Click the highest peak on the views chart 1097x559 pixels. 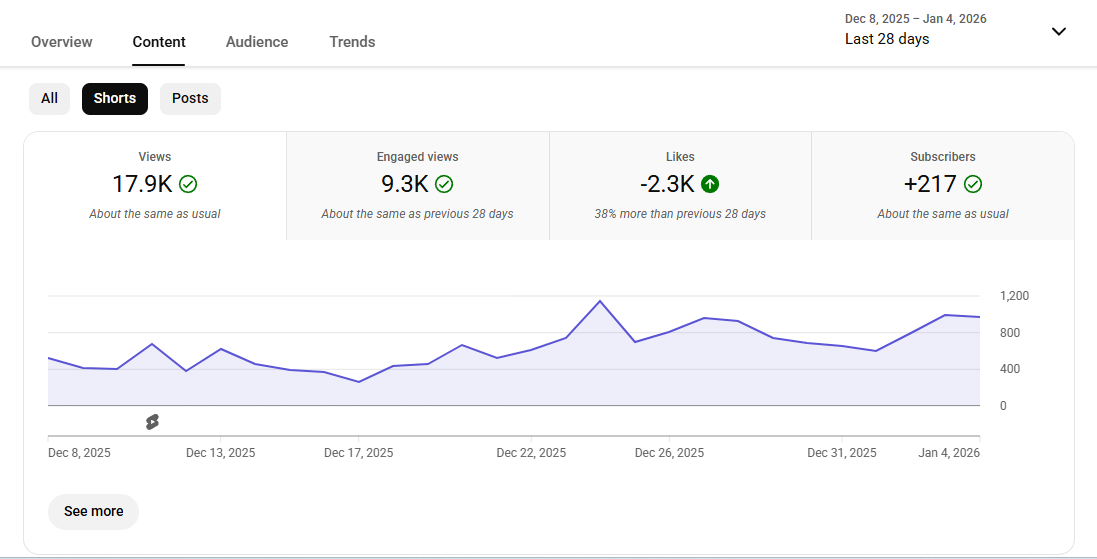tap(599, 301)
